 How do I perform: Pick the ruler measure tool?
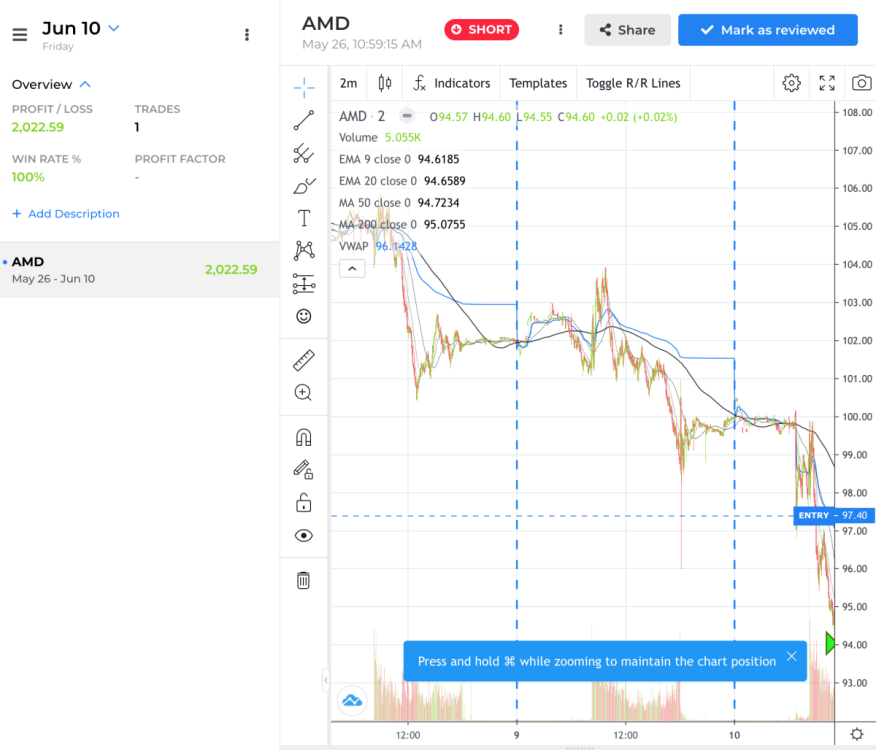(x=304, y=360)
